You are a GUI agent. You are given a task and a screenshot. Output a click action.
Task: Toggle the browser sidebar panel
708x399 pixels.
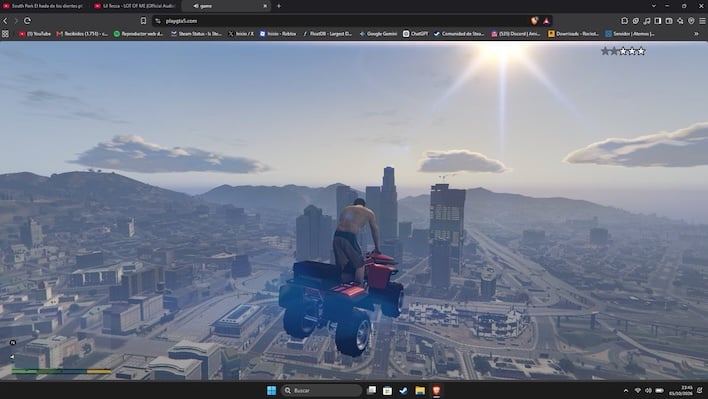[658, 21]
